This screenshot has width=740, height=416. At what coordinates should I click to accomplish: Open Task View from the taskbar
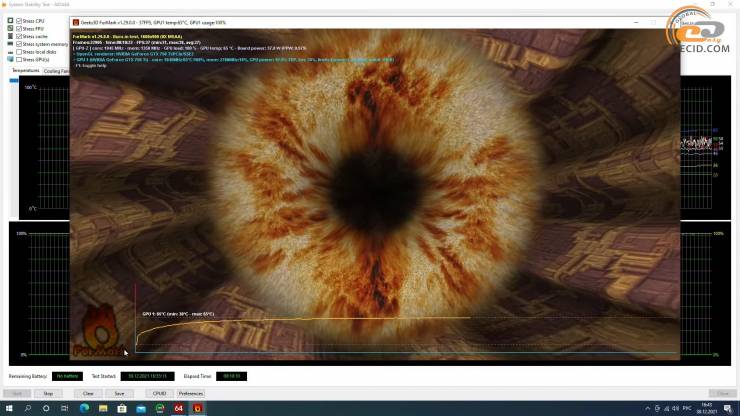62,408
